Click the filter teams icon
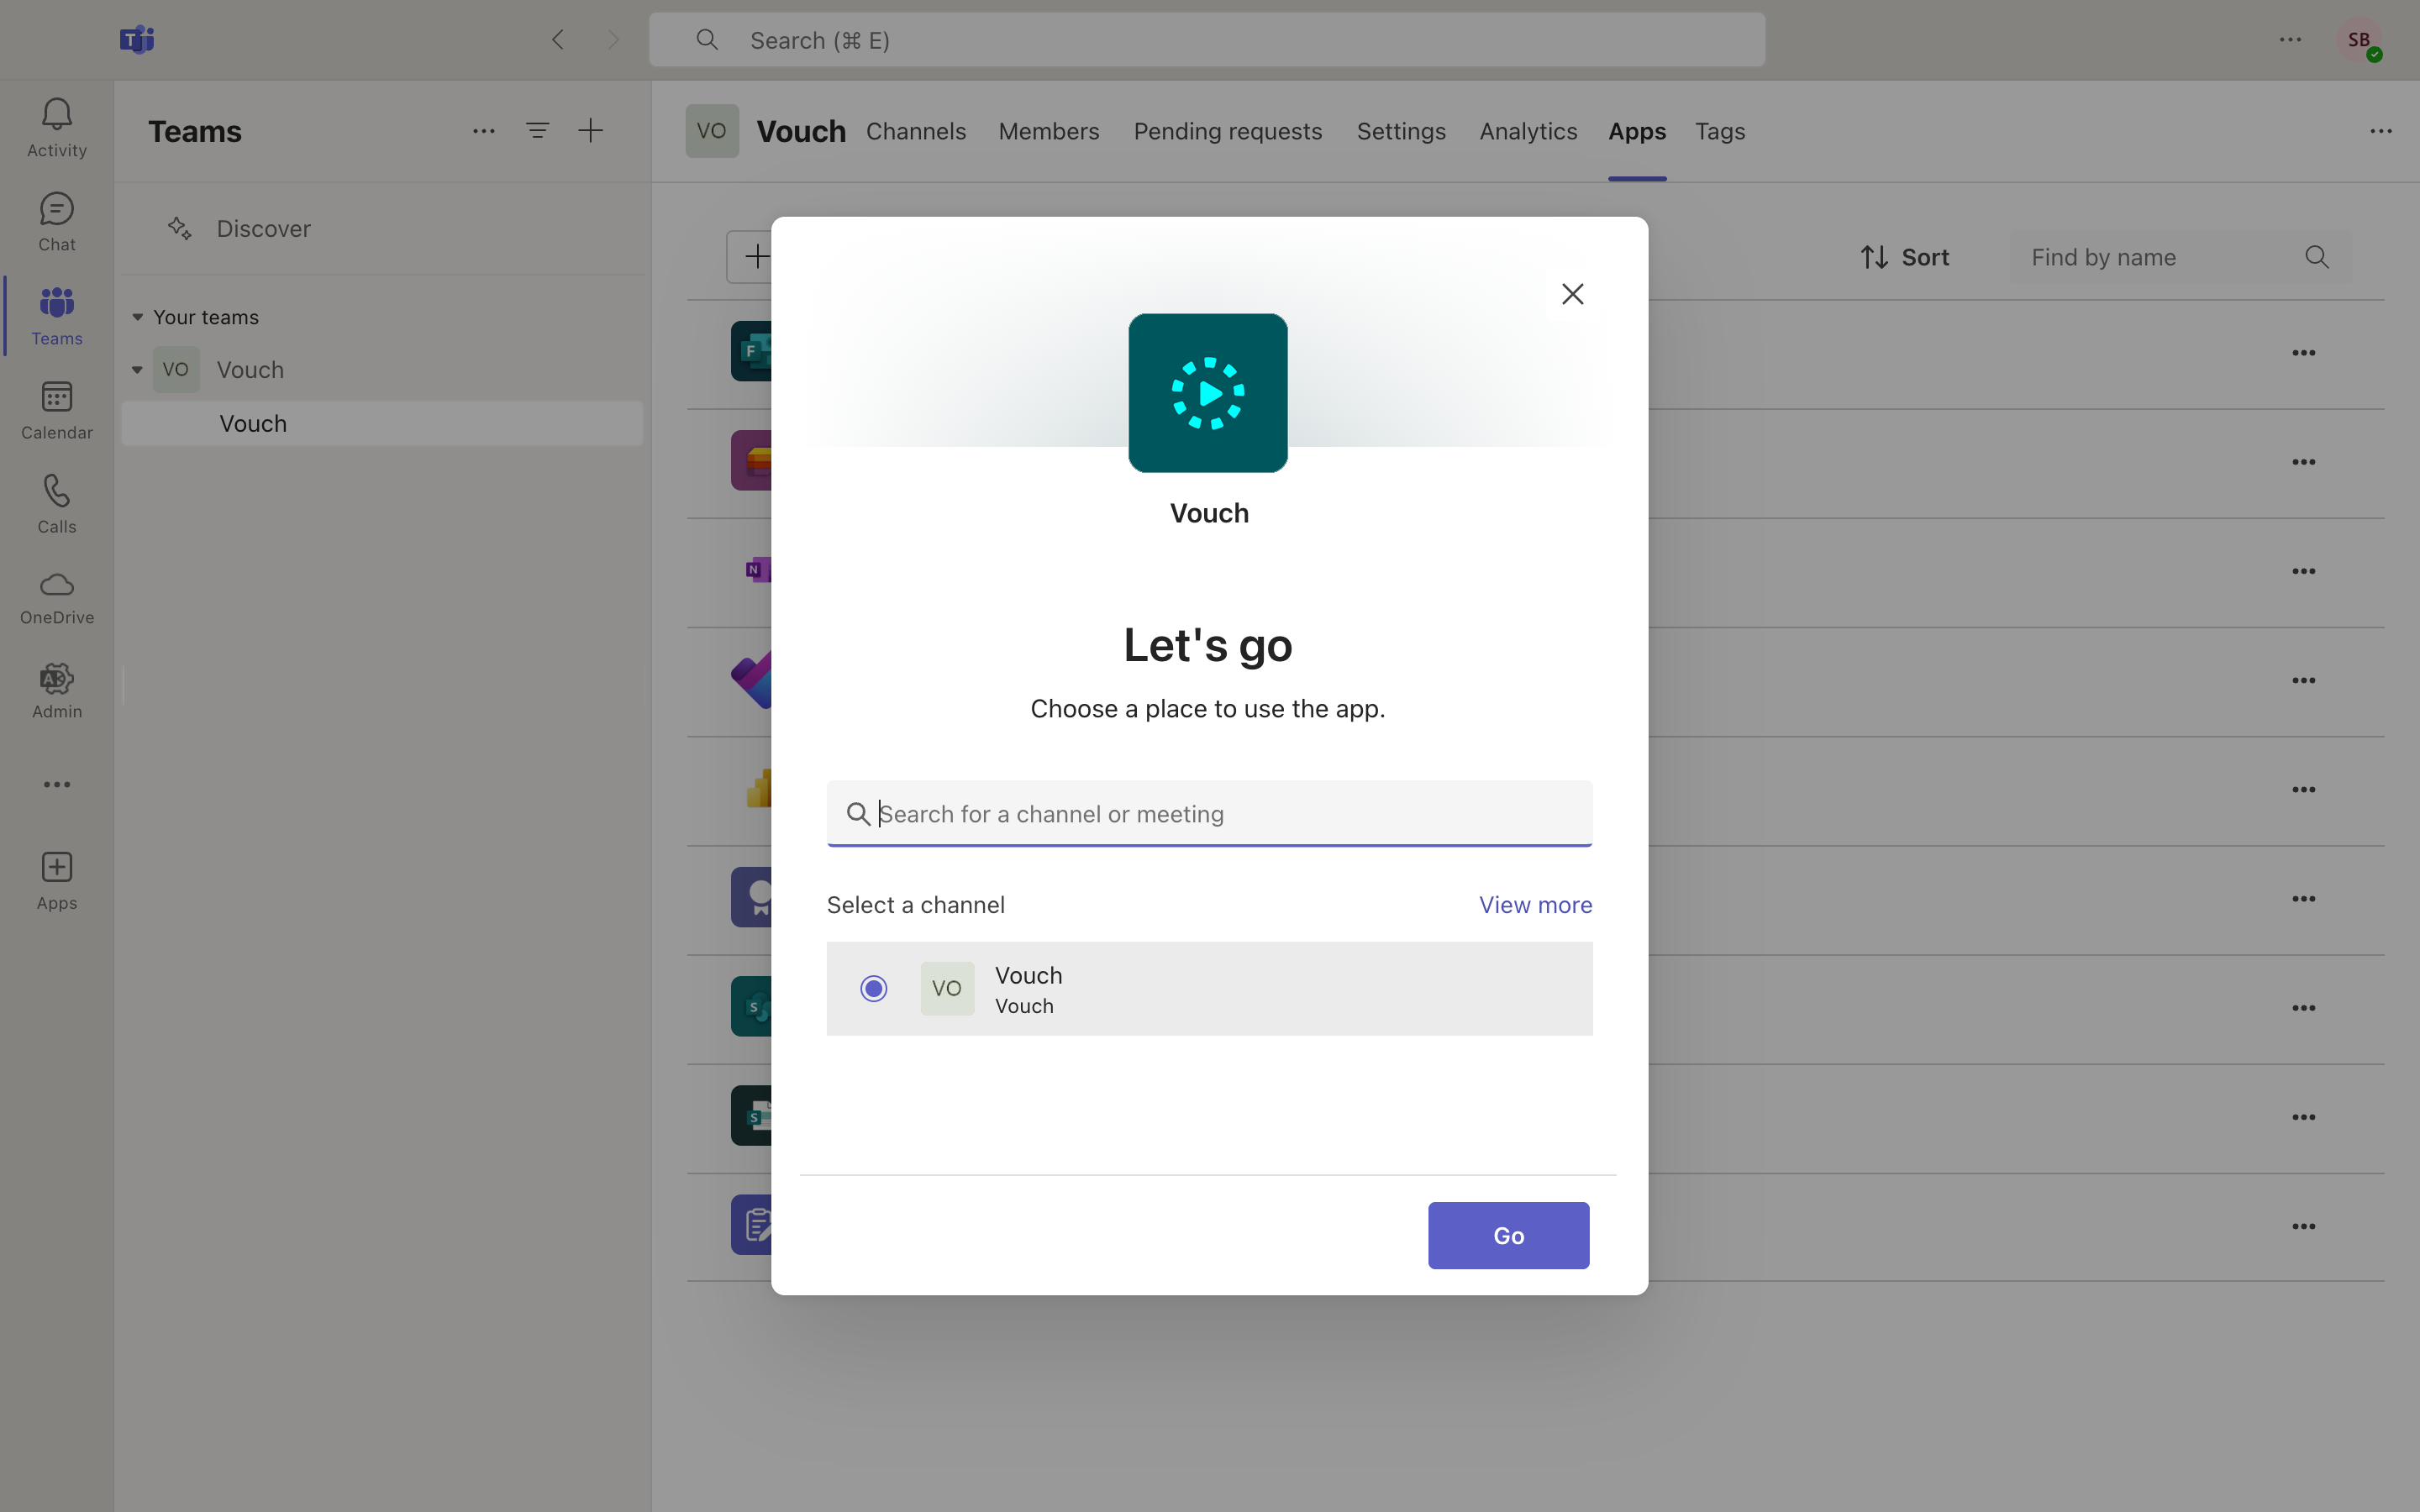Screen dimensions: 2420x1512 click(x=537, y=131)
